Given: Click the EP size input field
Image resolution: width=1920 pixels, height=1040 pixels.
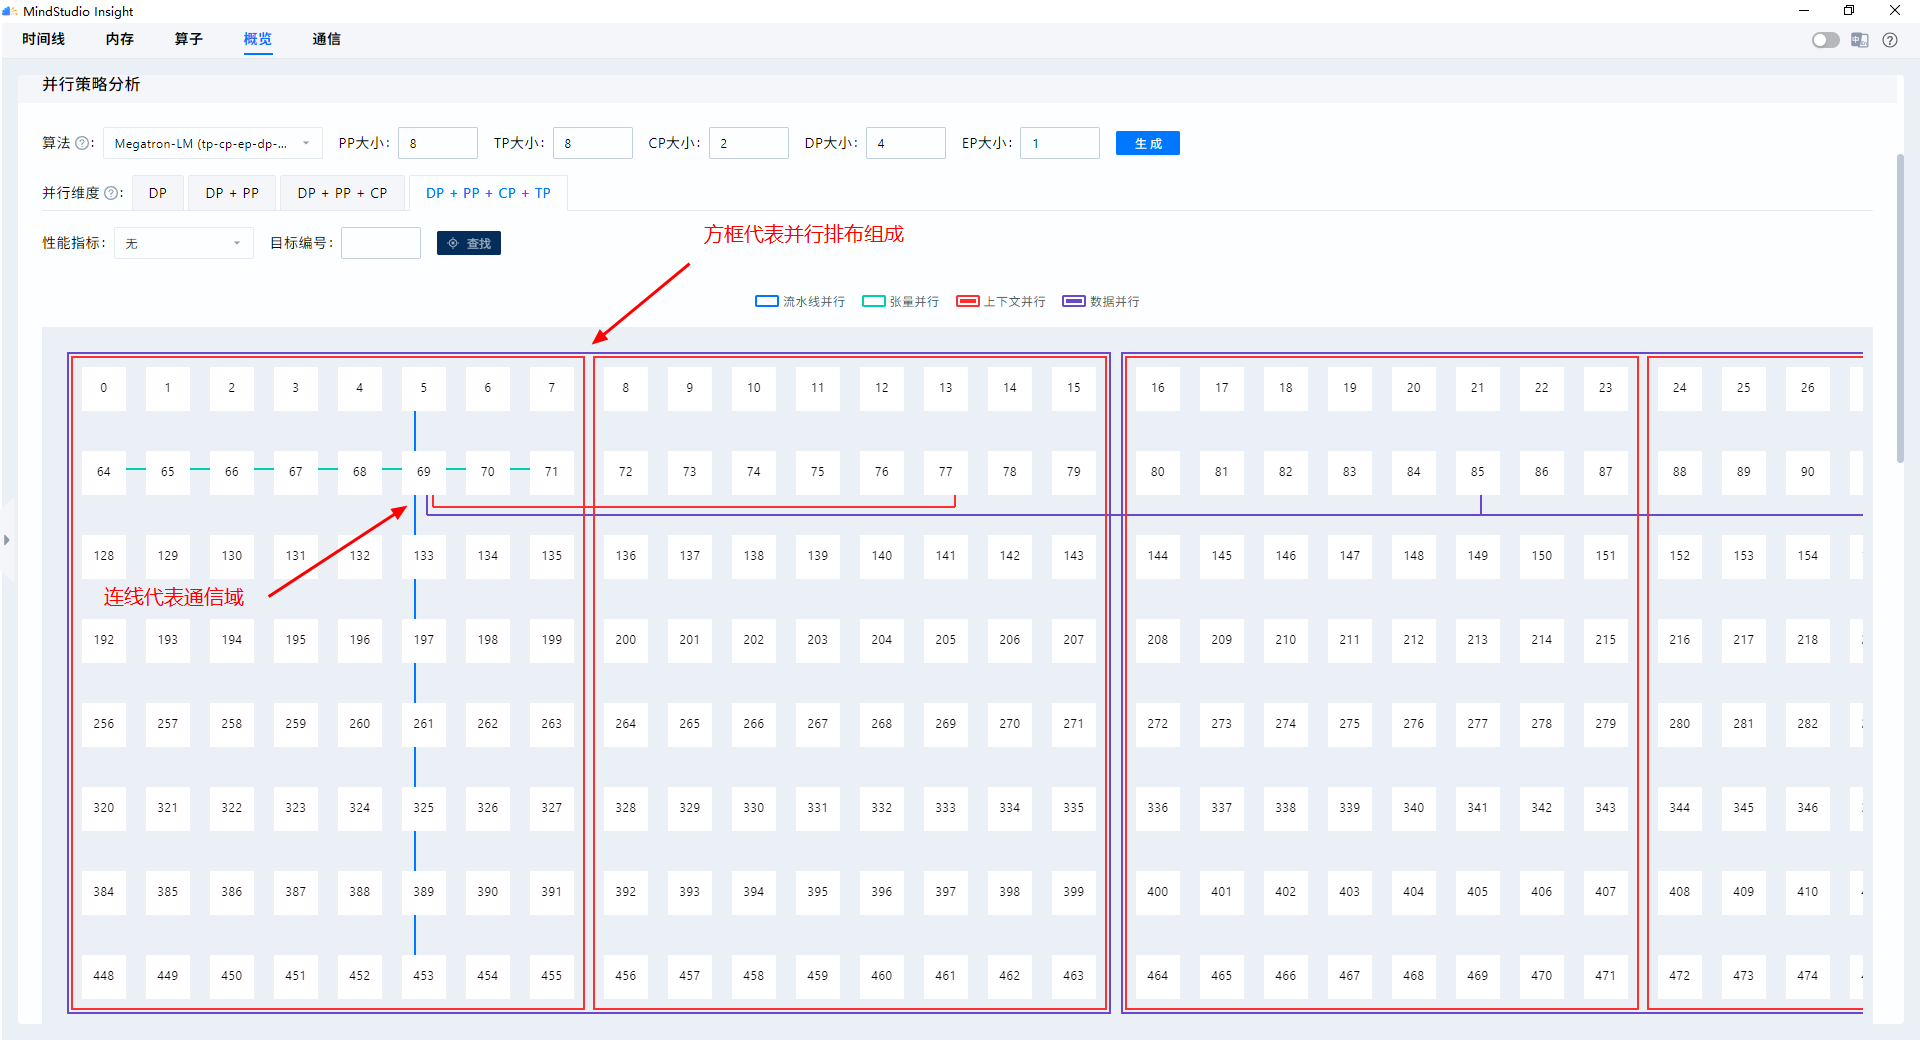Looking at the screenshot, I should [x=1060, y=143].
